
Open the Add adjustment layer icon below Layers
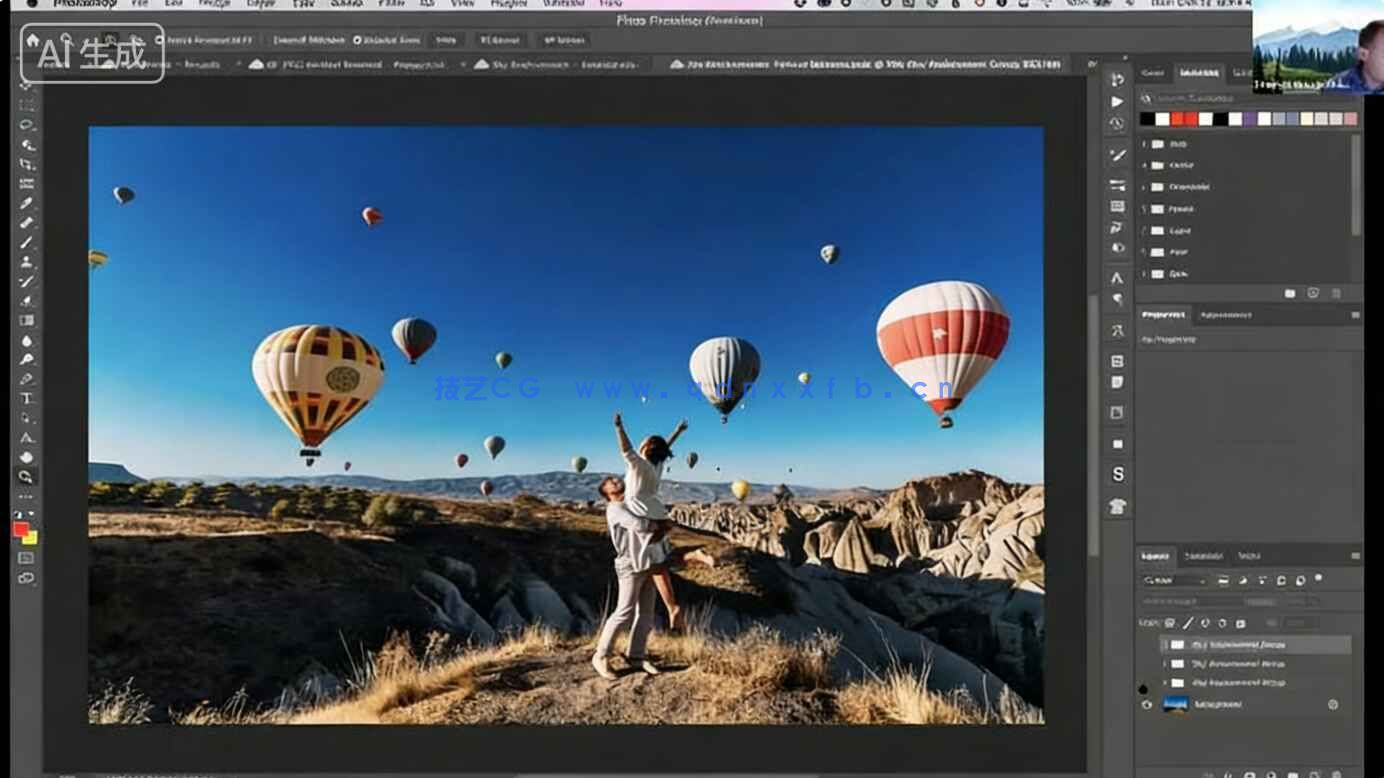(1271, 774)
